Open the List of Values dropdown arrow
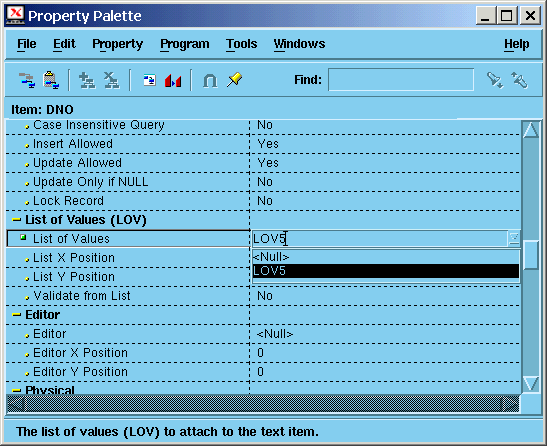This screenshot has height=446, width=547. (514, 239)
